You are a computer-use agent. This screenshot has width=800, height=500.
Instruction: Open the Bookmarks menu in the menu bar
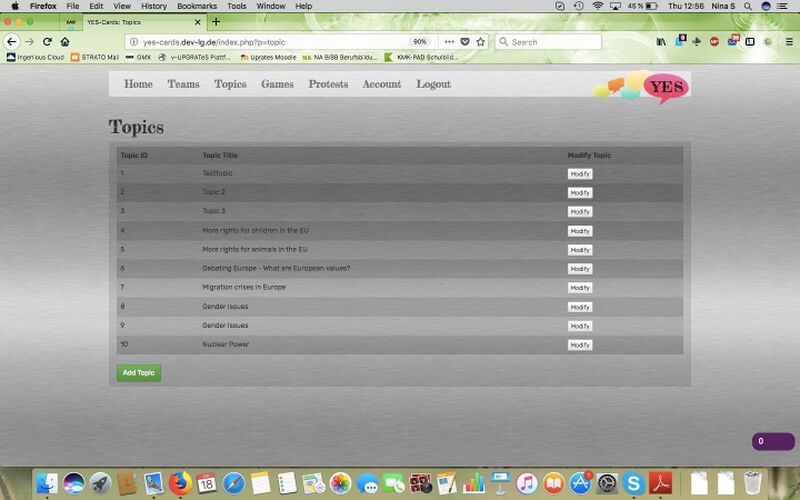197,6
